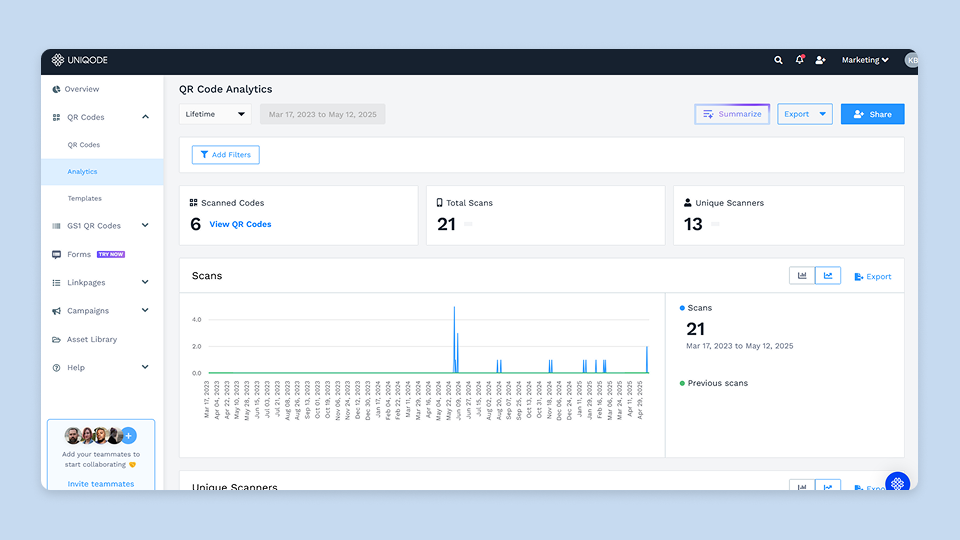This screenshot has height=540, width=960.
Task: Open Asset Library
Action: click(92, 339)
